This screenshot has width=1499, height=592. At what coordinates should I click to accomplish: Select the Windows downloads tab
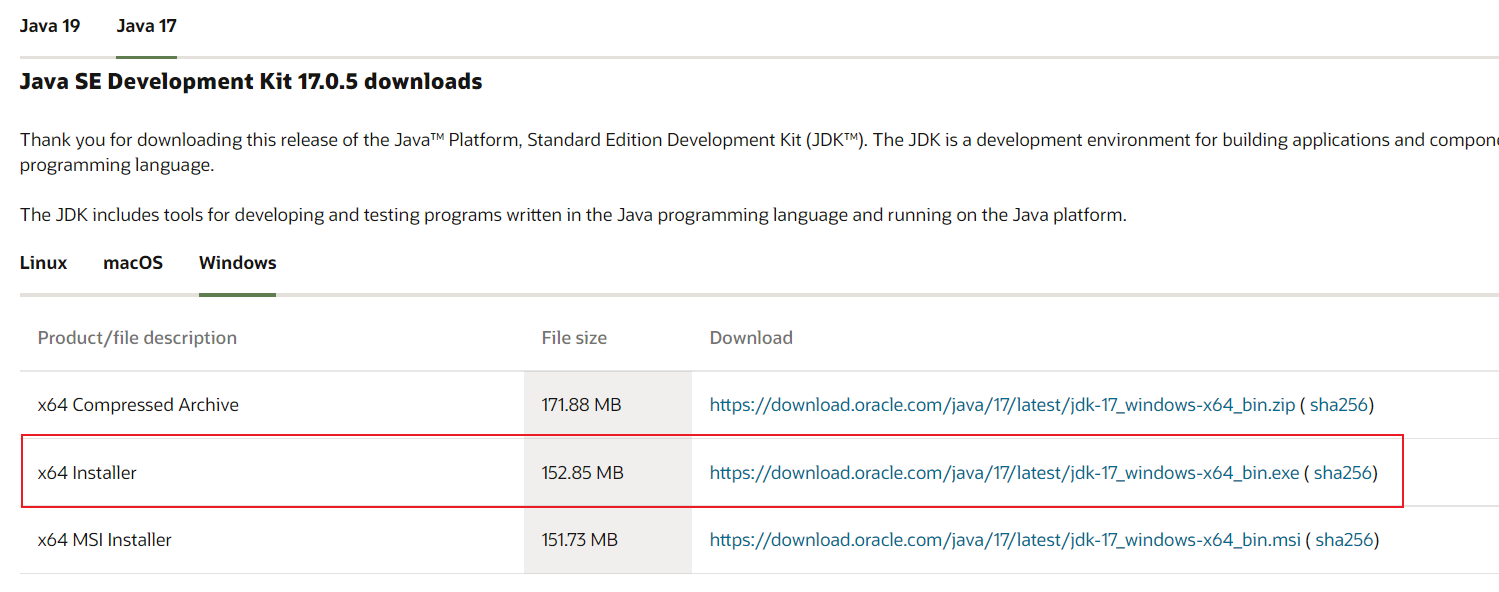click(237, 263)
